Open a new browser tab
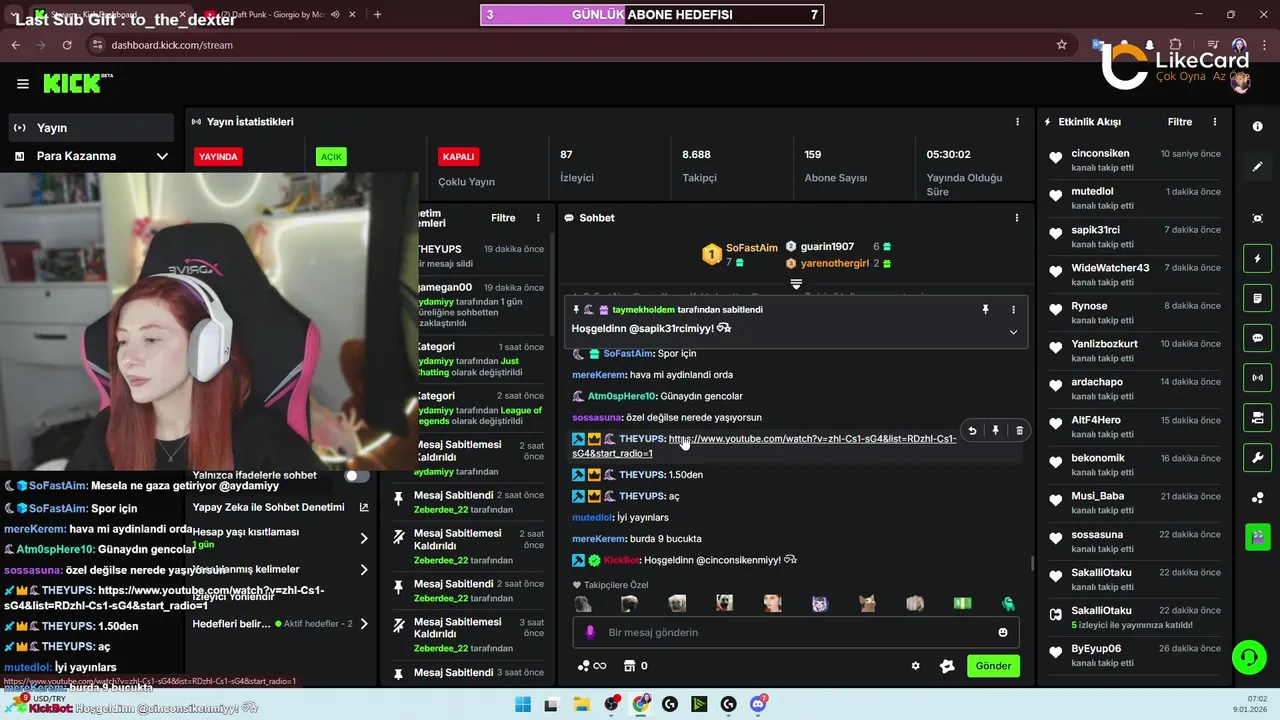1280x720 pixels. (x=377, y=15)
